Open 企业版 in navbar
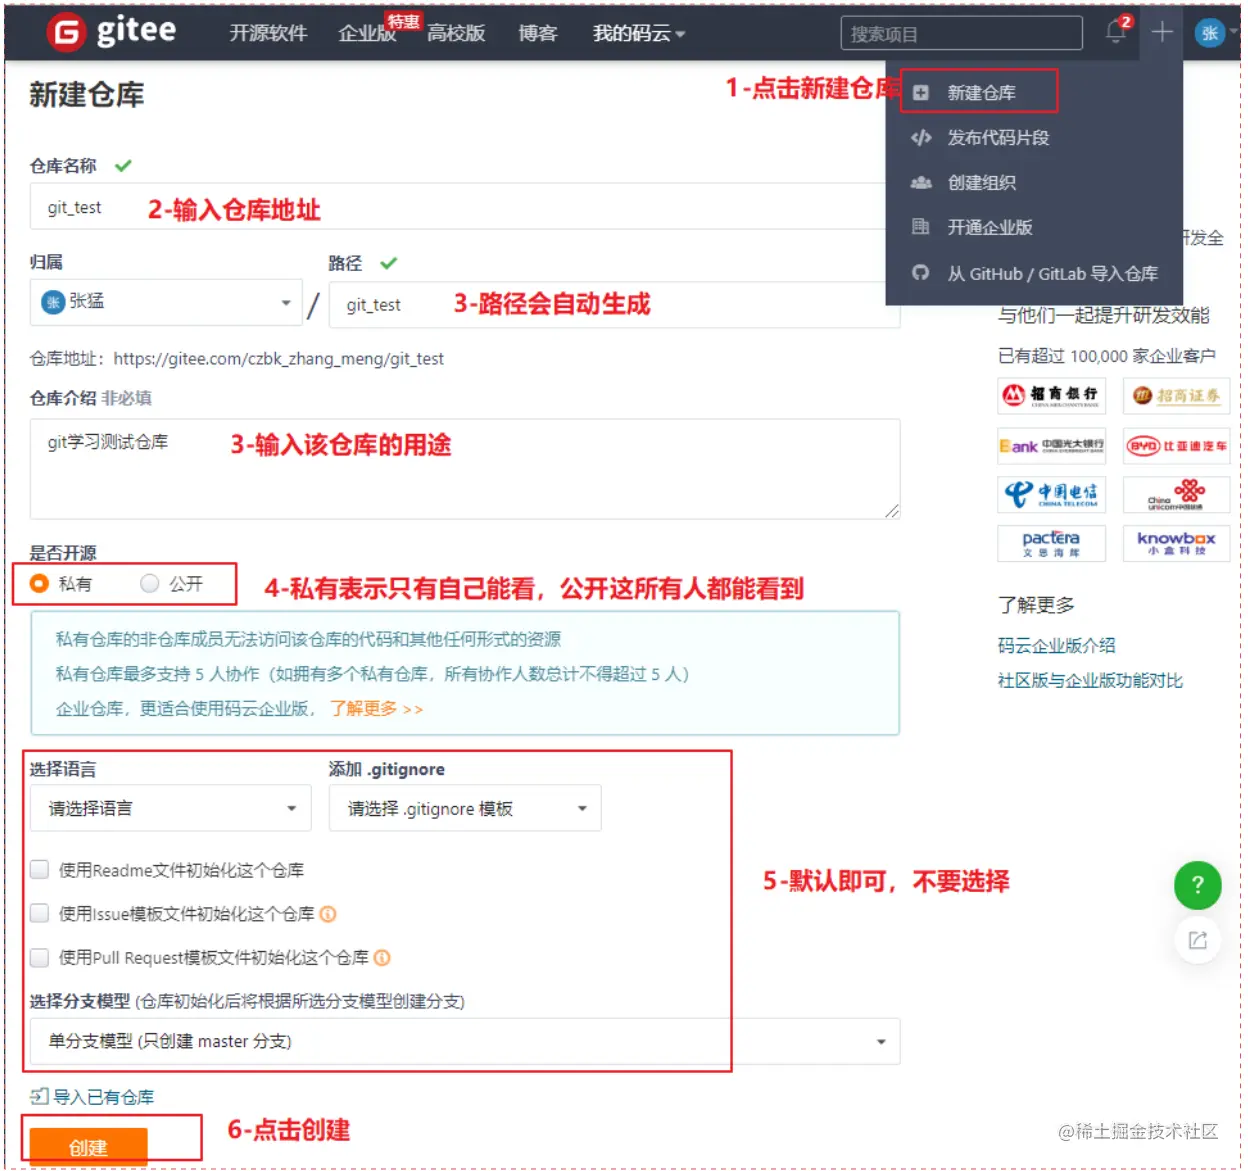1248x1171 pixels. pos(366,33)
